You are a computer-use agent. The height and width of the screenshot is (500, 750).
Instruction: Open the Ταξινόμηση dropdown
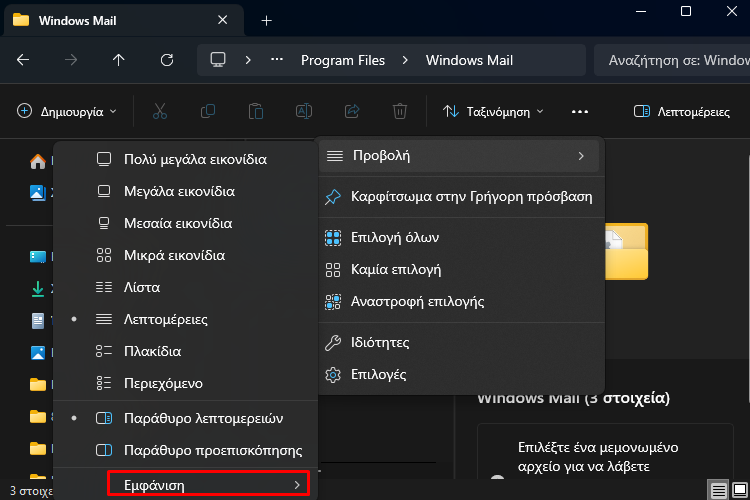493,111
